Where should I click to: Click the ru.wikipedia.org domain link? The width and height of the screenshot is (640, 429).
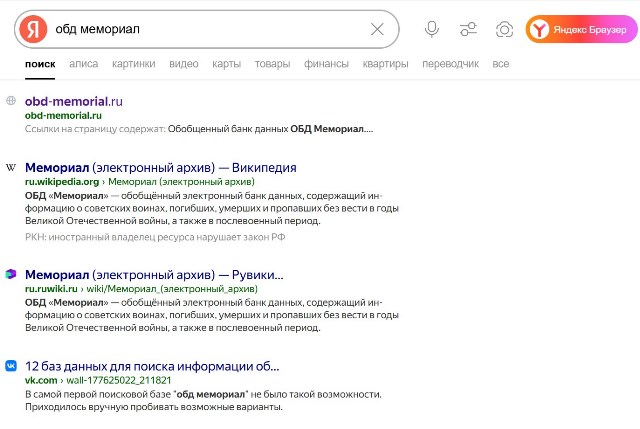pyautogui.click(x=62, y=182)
